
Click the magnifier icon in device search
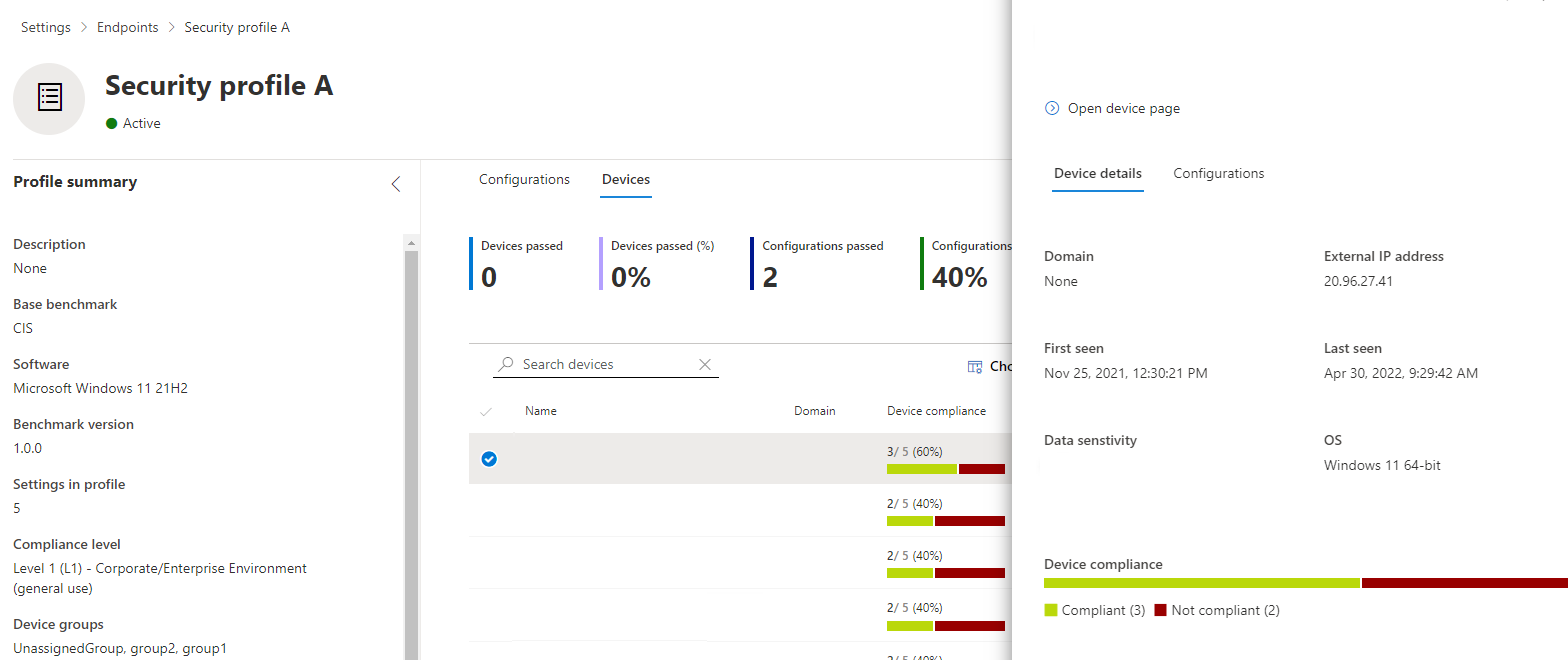tap(507, 365)
